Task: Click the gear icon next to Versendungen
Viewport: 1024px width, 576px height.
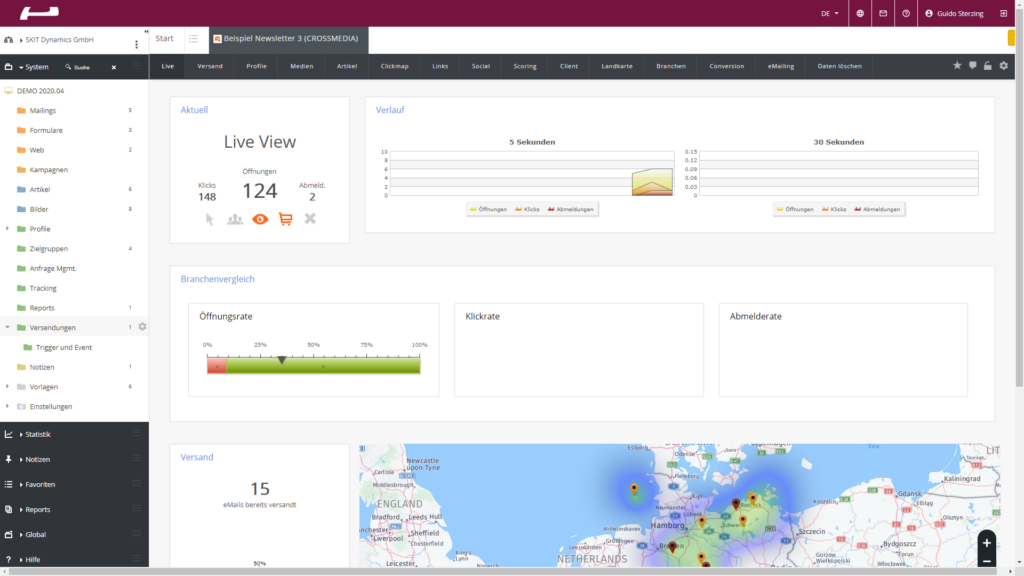Action: point(141,327)
